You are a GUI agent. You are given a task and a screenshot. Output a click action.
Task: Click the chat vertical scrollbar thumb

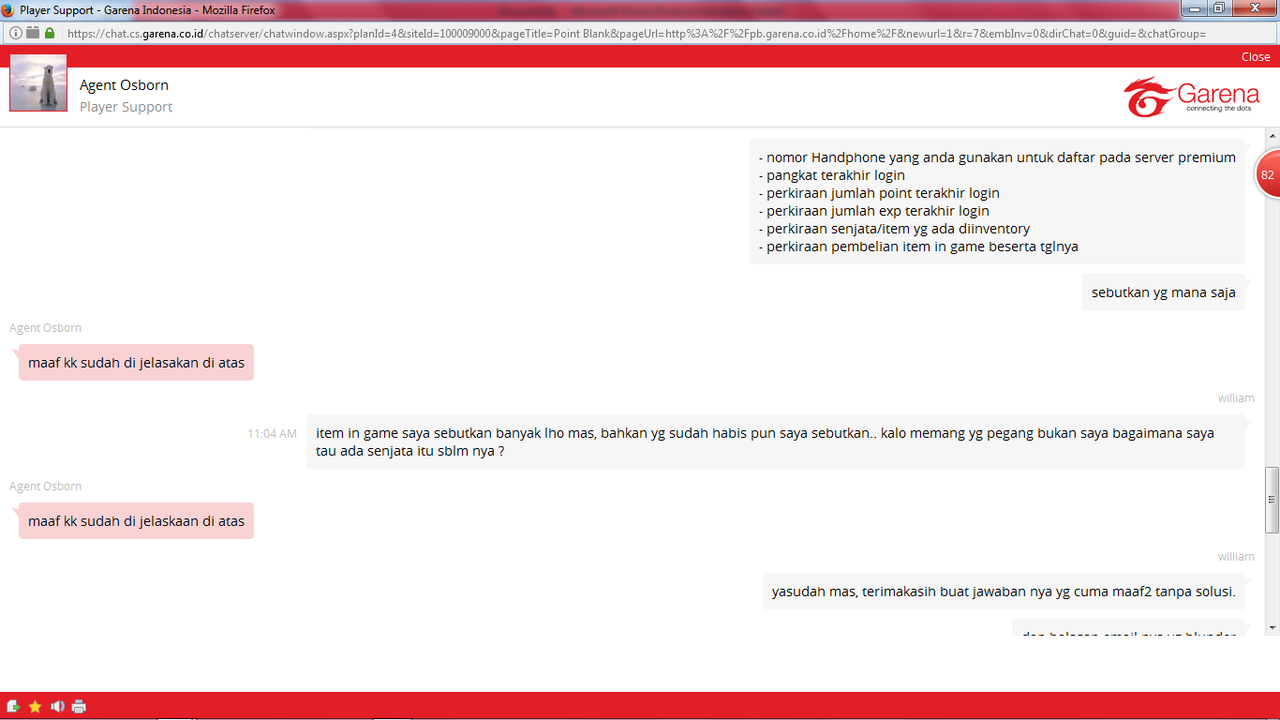pos(1272,500)
